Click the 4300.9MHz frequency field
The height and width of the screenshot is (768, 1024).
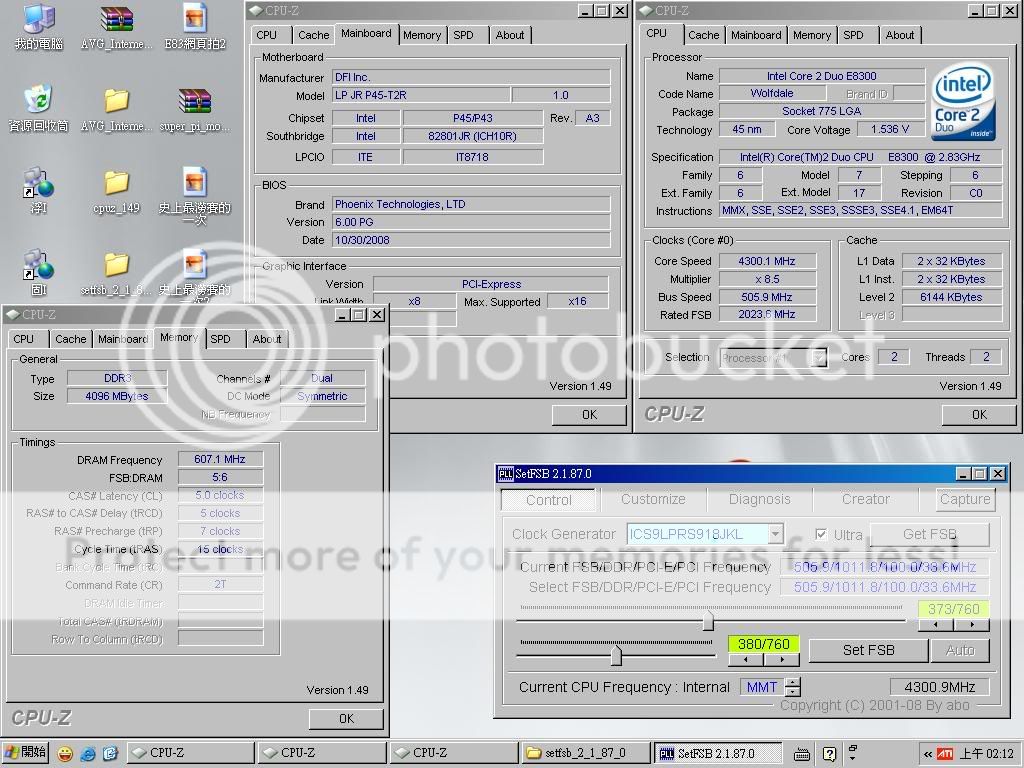click(939, 687)
